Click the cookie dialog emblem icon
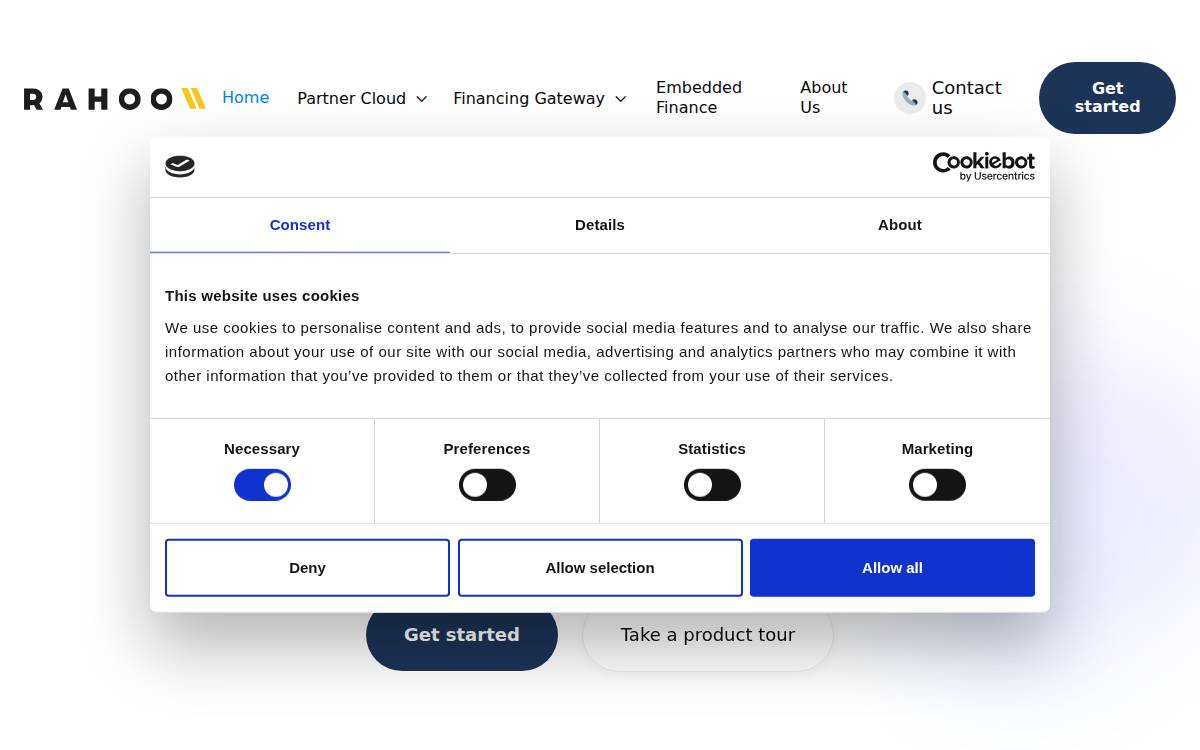1200x750 pixels. (x=180, y=166)
